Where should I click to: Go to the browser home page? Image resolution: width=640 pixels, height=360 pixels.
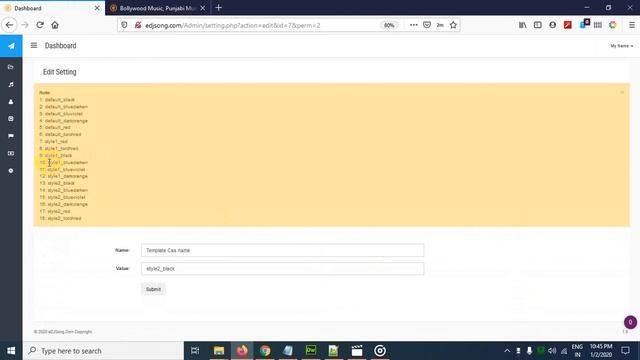point(55,25)
